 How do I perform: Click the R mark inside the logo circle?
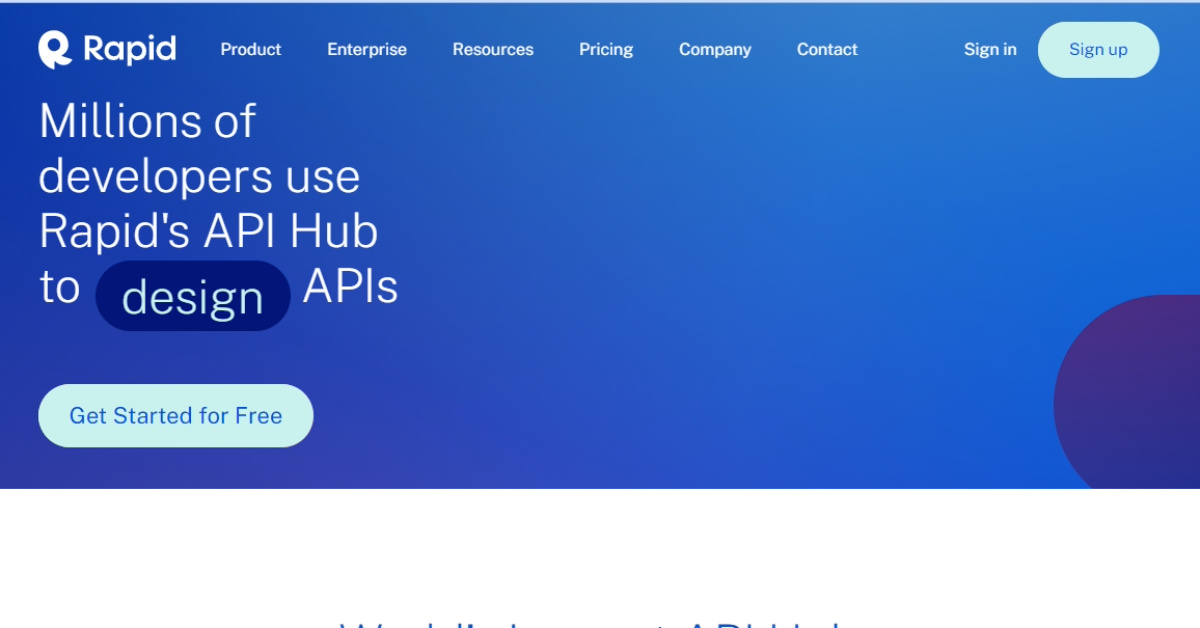(x=55, y=47)
